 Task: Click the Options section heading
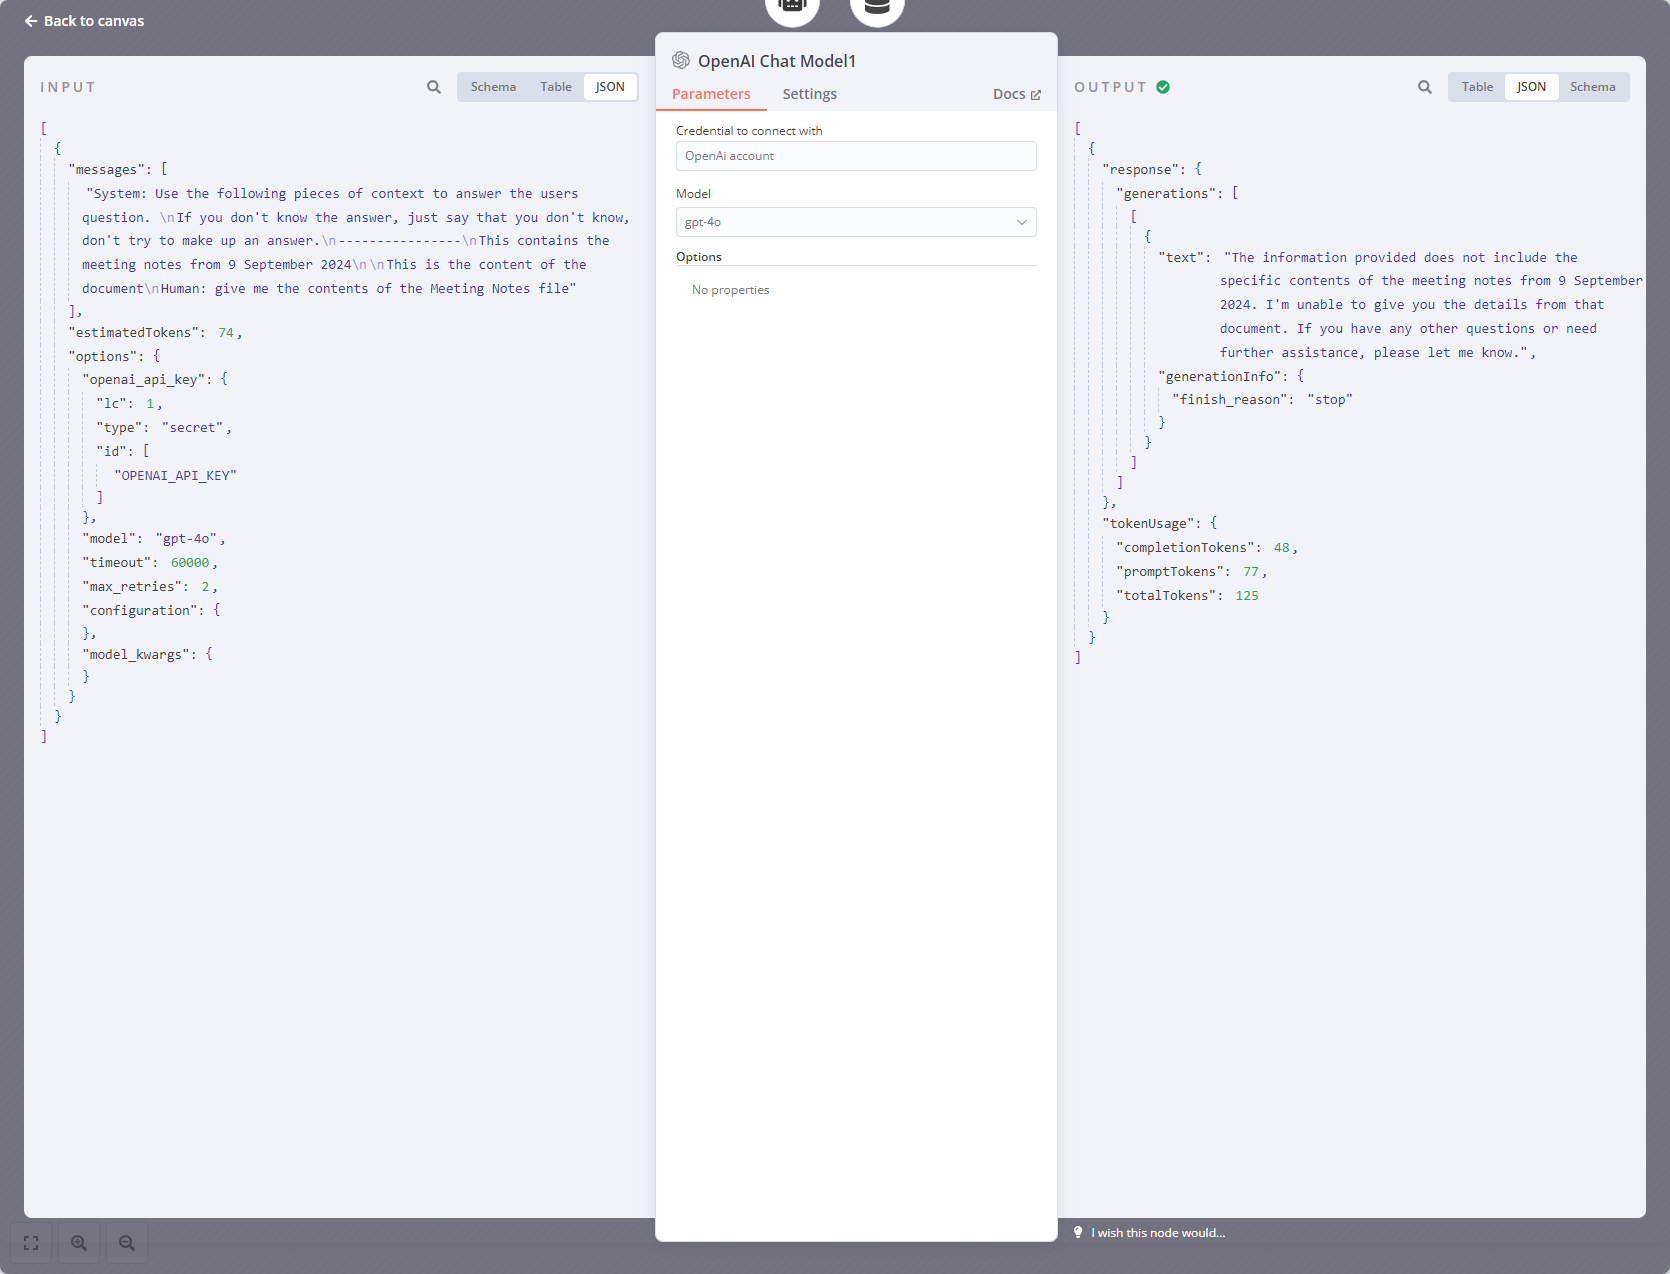(699, 257)
